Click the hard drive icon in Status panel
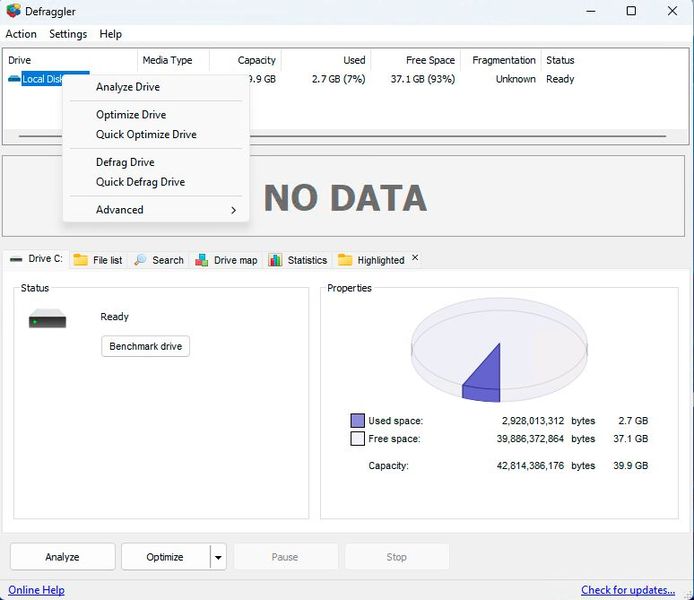 tap(47, 319)
